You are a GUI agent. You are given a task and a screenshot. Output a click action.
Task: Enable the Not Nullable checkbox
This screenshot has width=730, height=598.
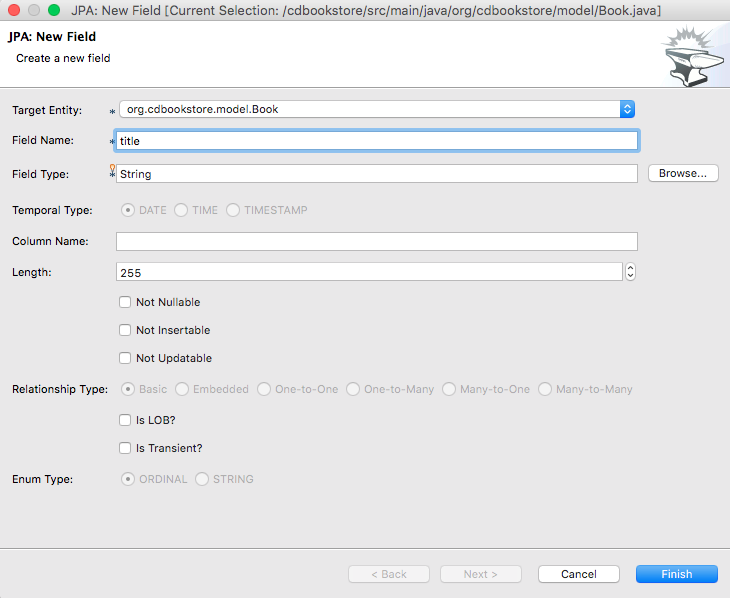pyautogui.click(x=125, y=302)
